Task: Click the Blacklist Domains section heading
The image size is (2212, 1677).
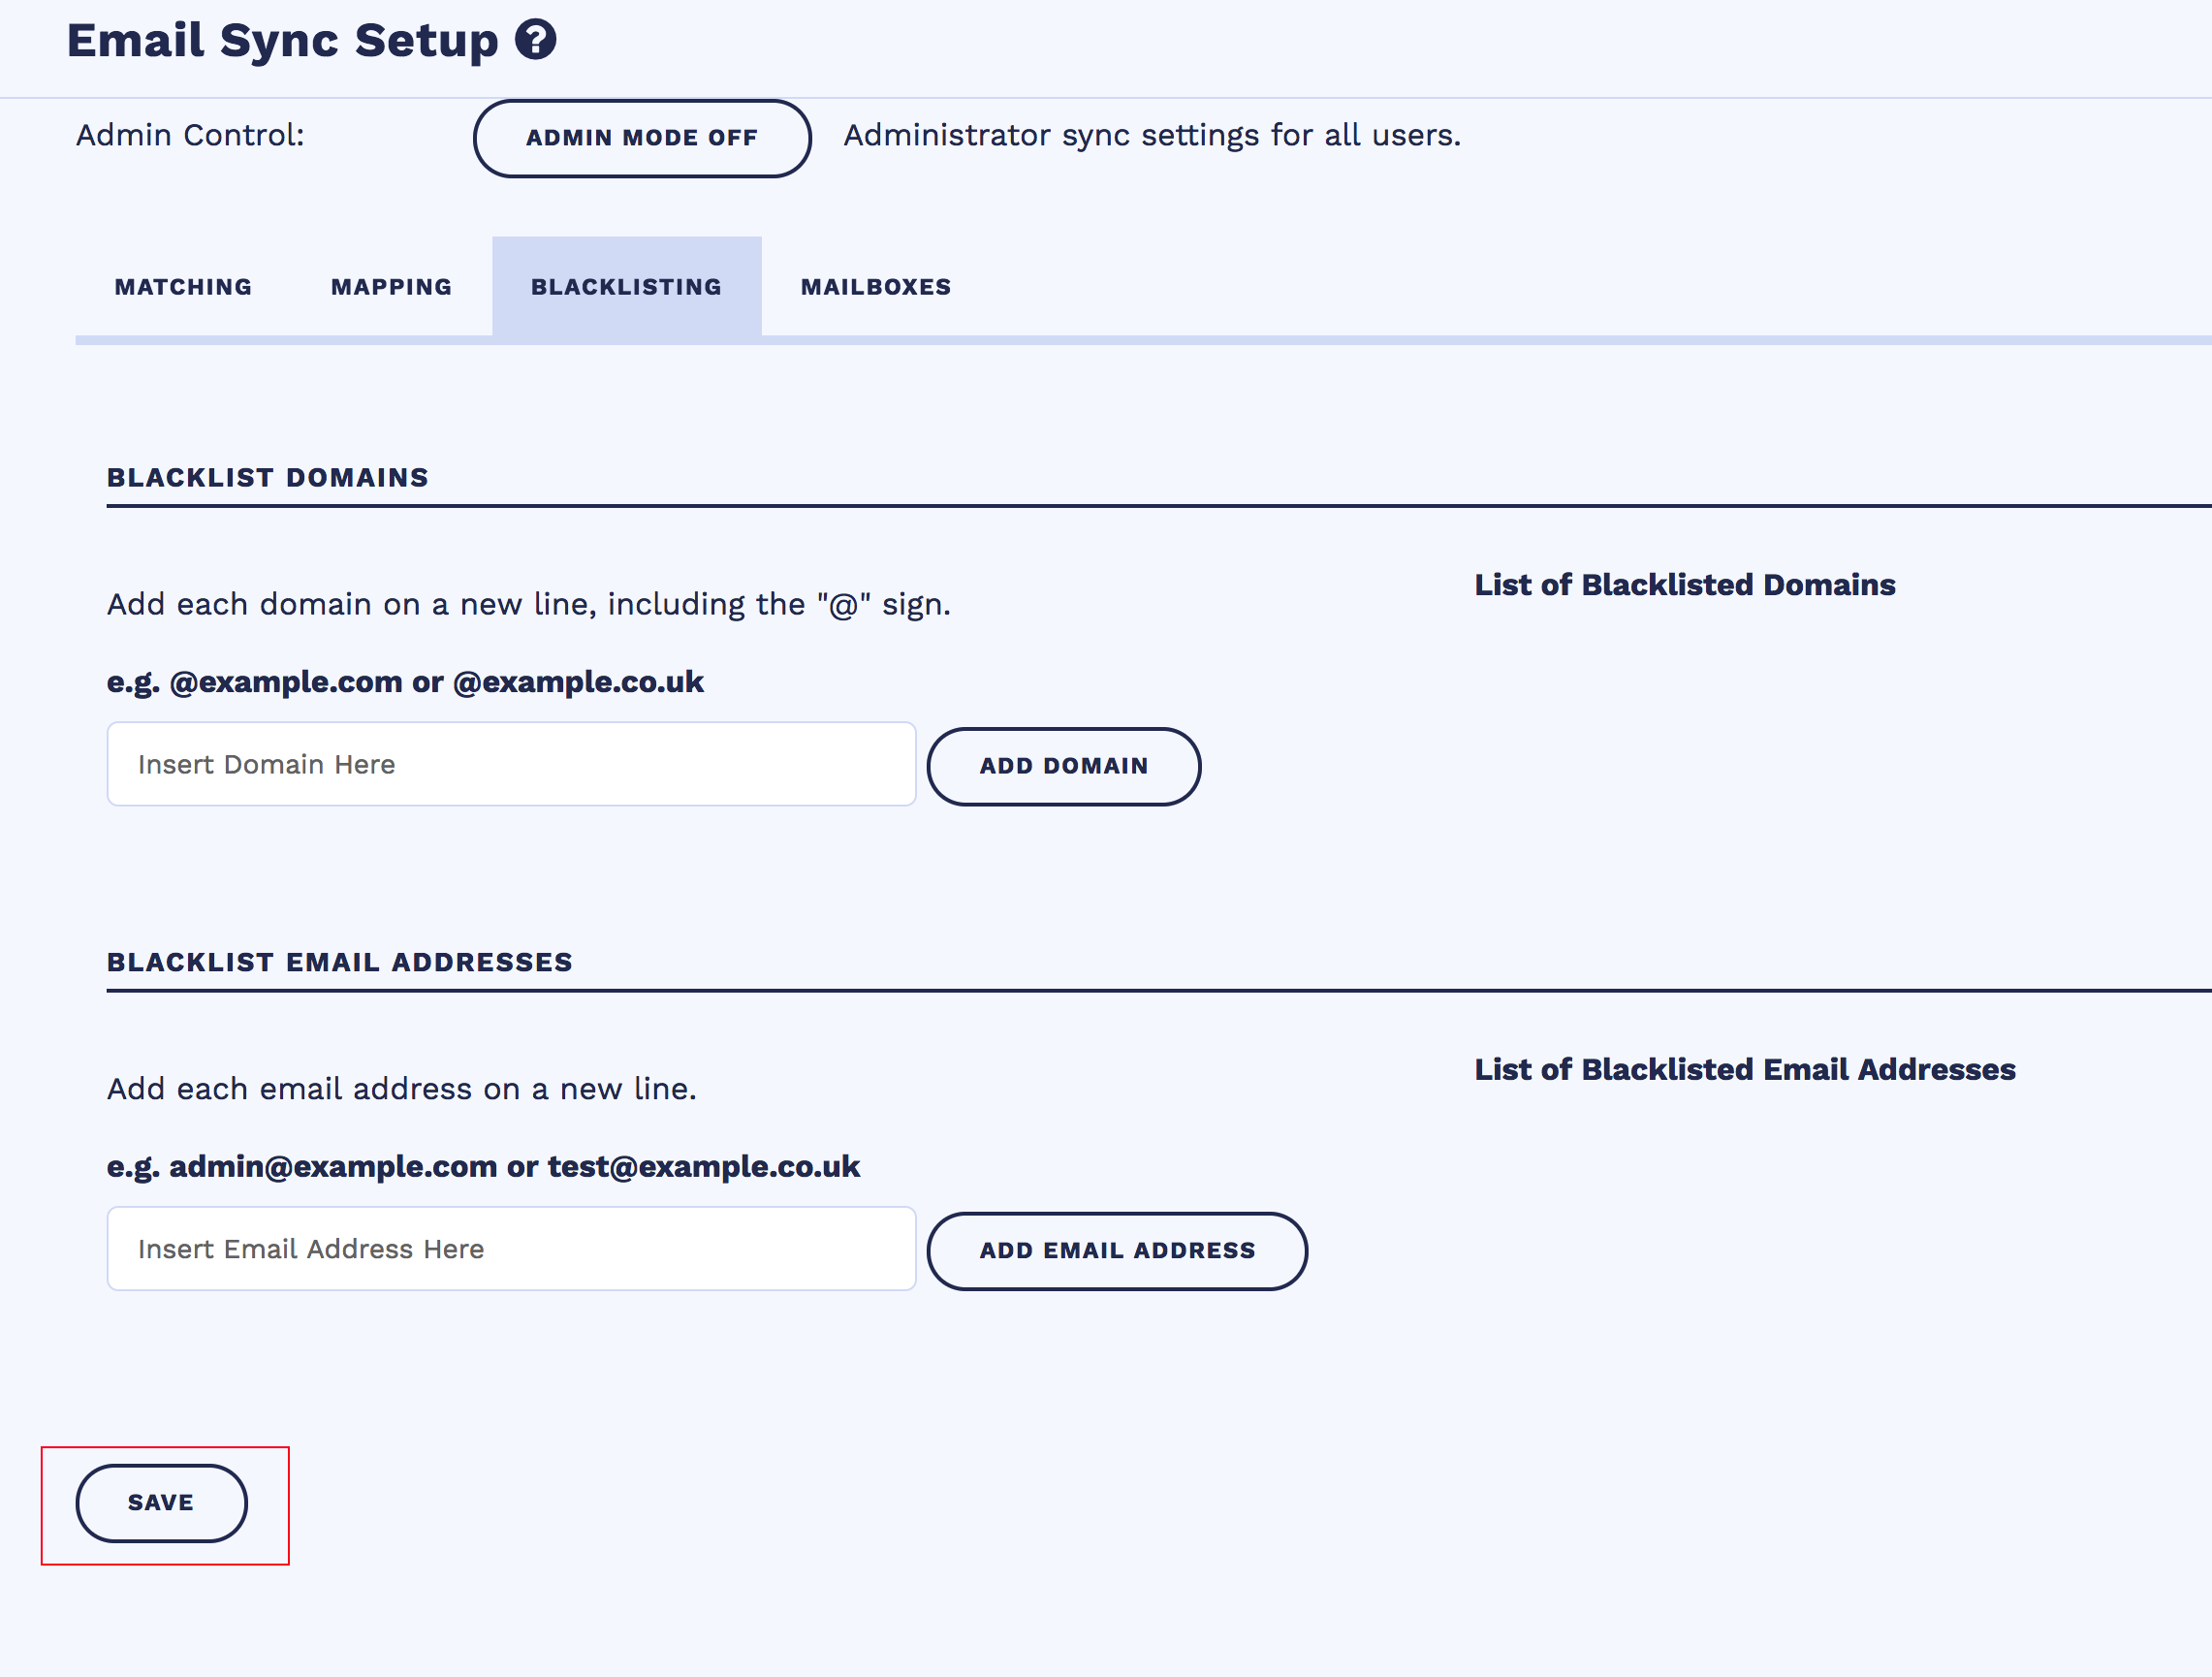Action: [x=267, y=477]
